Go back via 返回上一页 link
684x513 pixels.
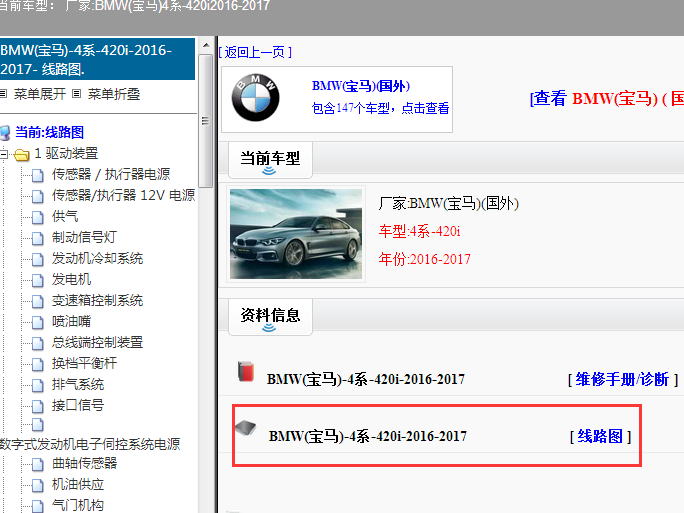255,52
